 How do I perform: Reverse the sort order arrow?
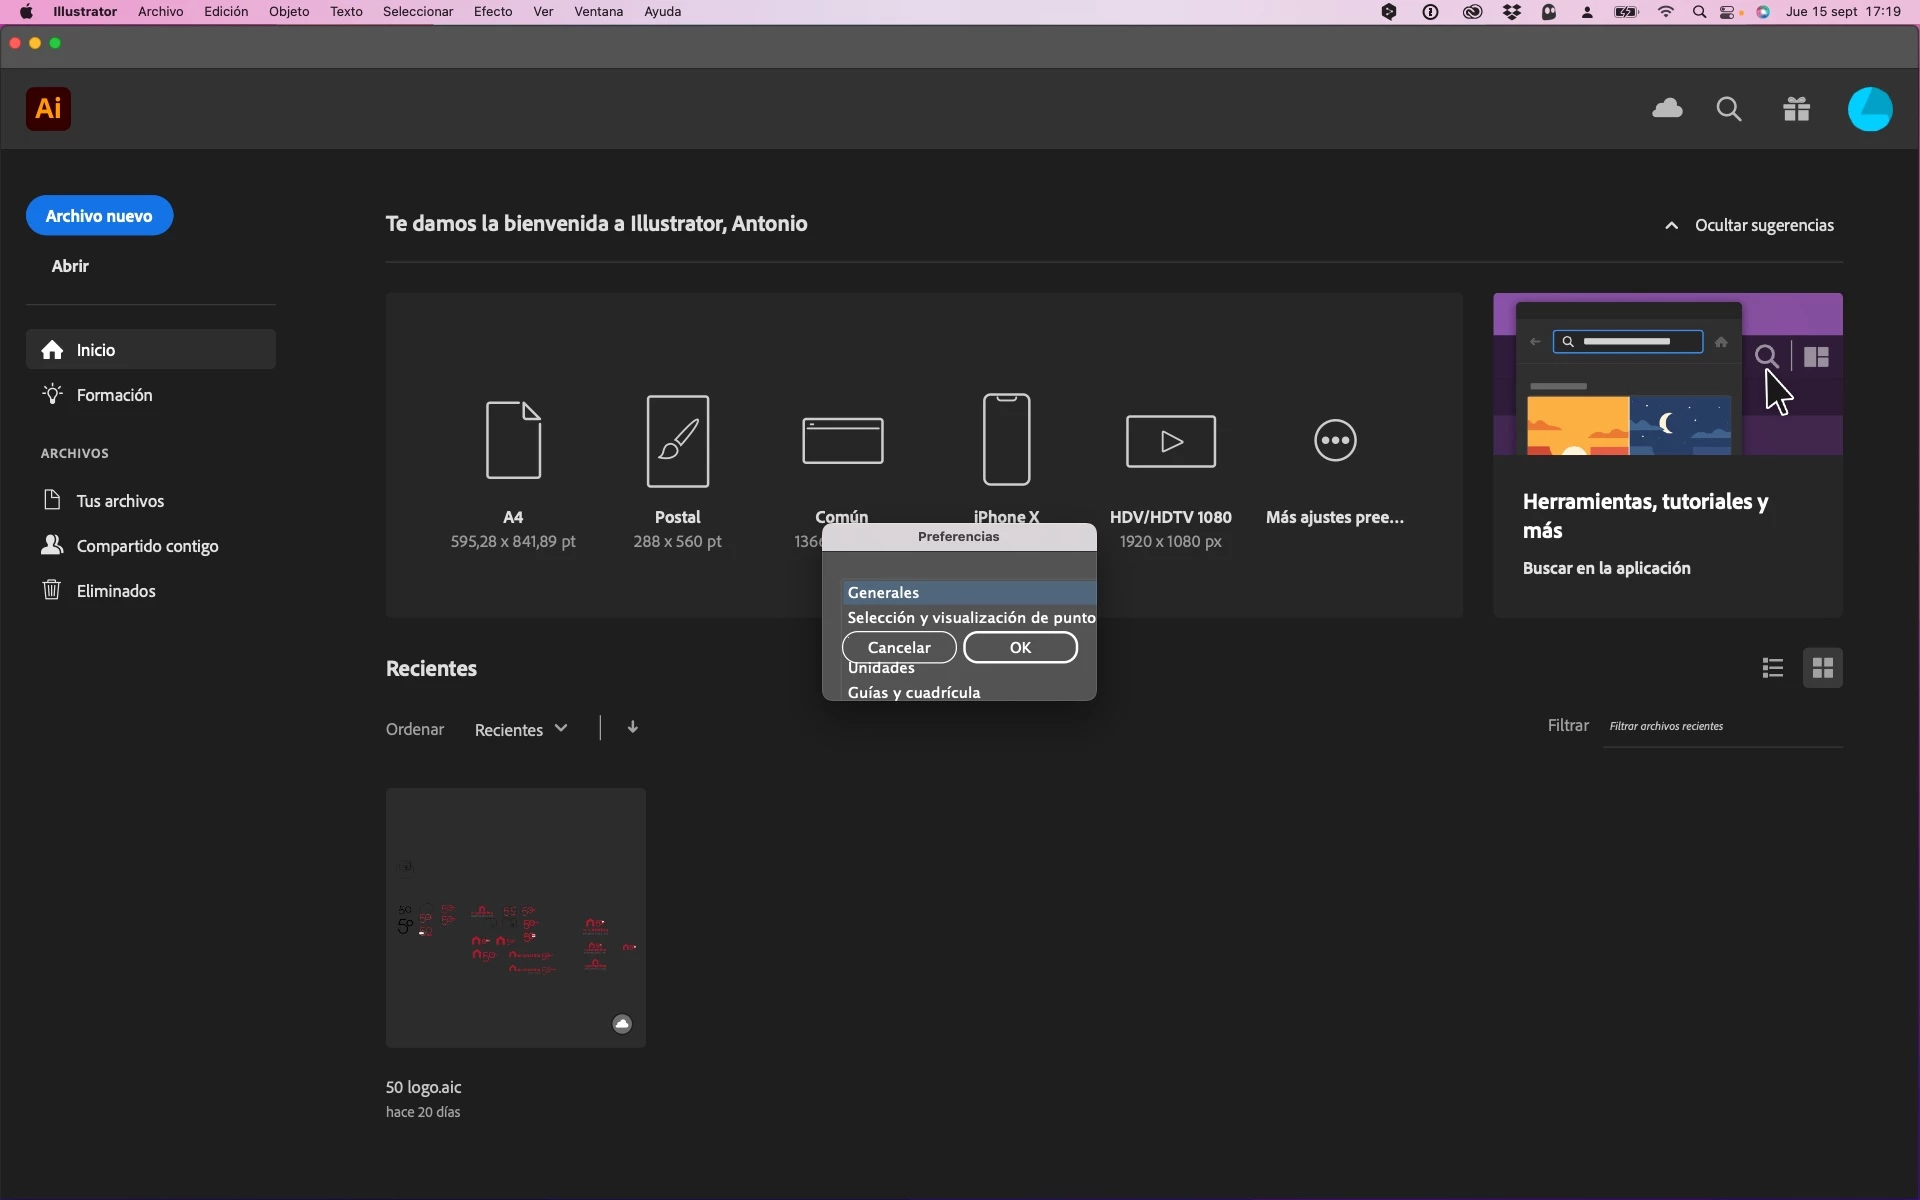click(632, 728)
